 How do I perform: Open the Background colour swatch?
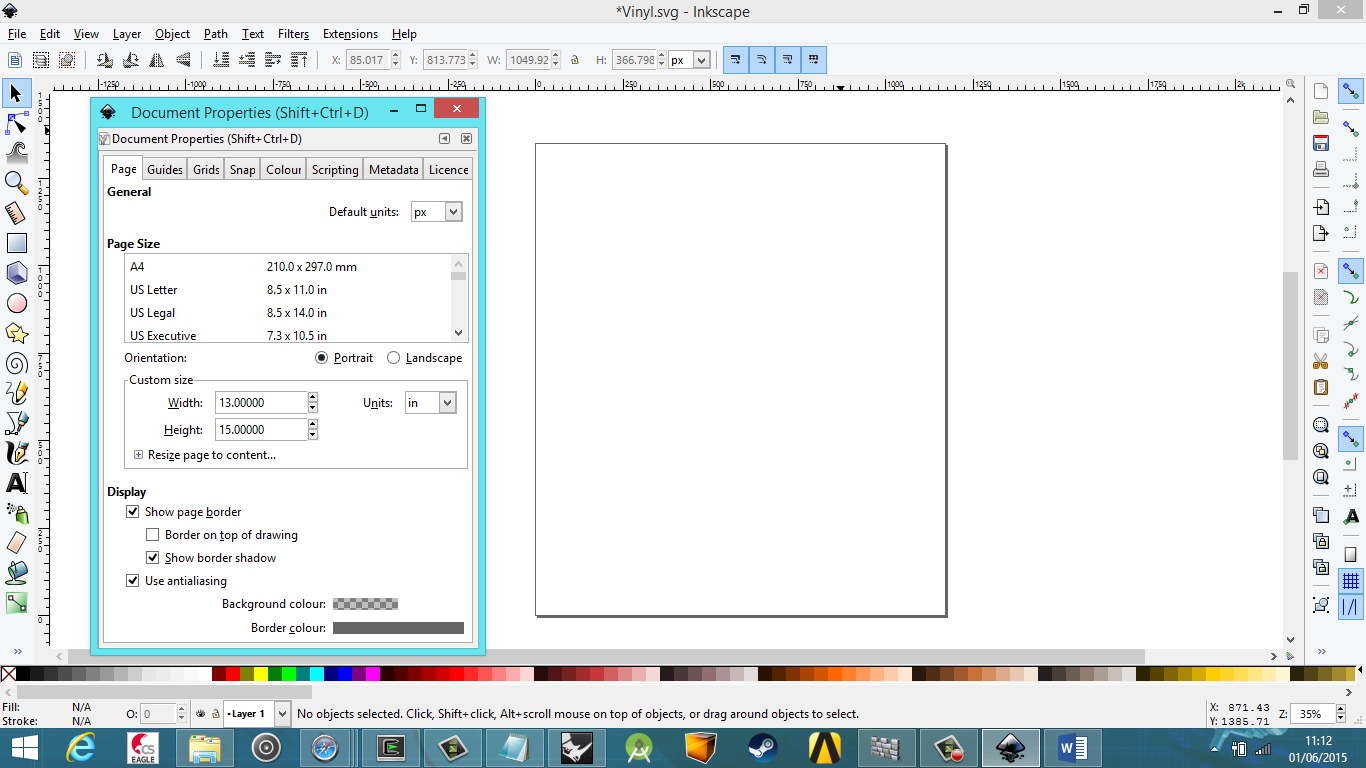[365, 604]
